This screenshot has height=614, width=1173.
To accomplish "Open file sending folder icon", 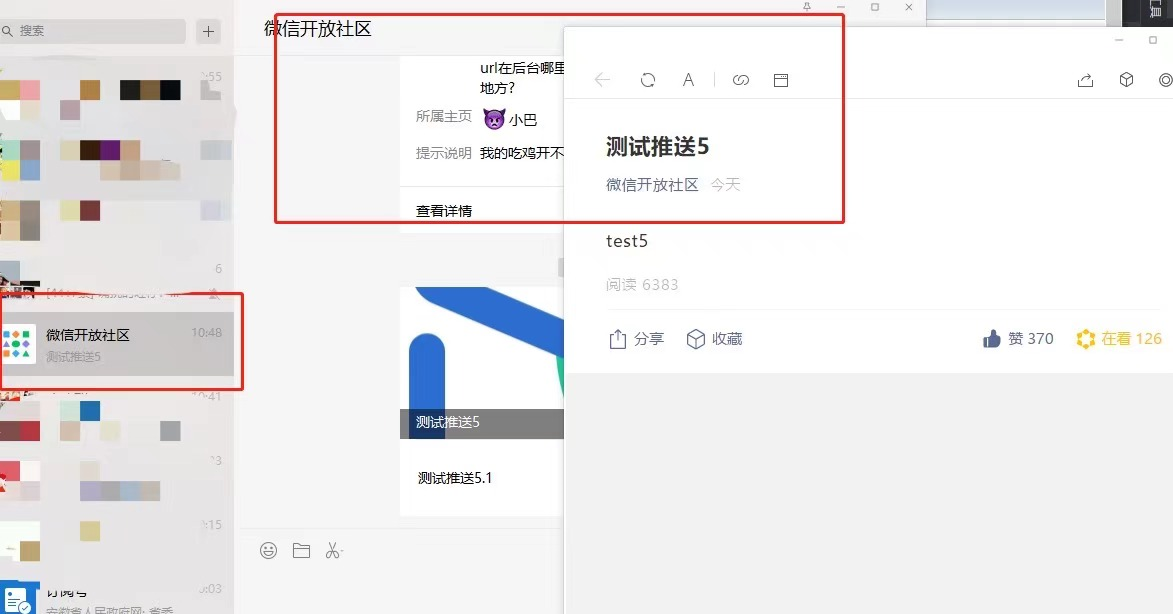I will point(301,551).
